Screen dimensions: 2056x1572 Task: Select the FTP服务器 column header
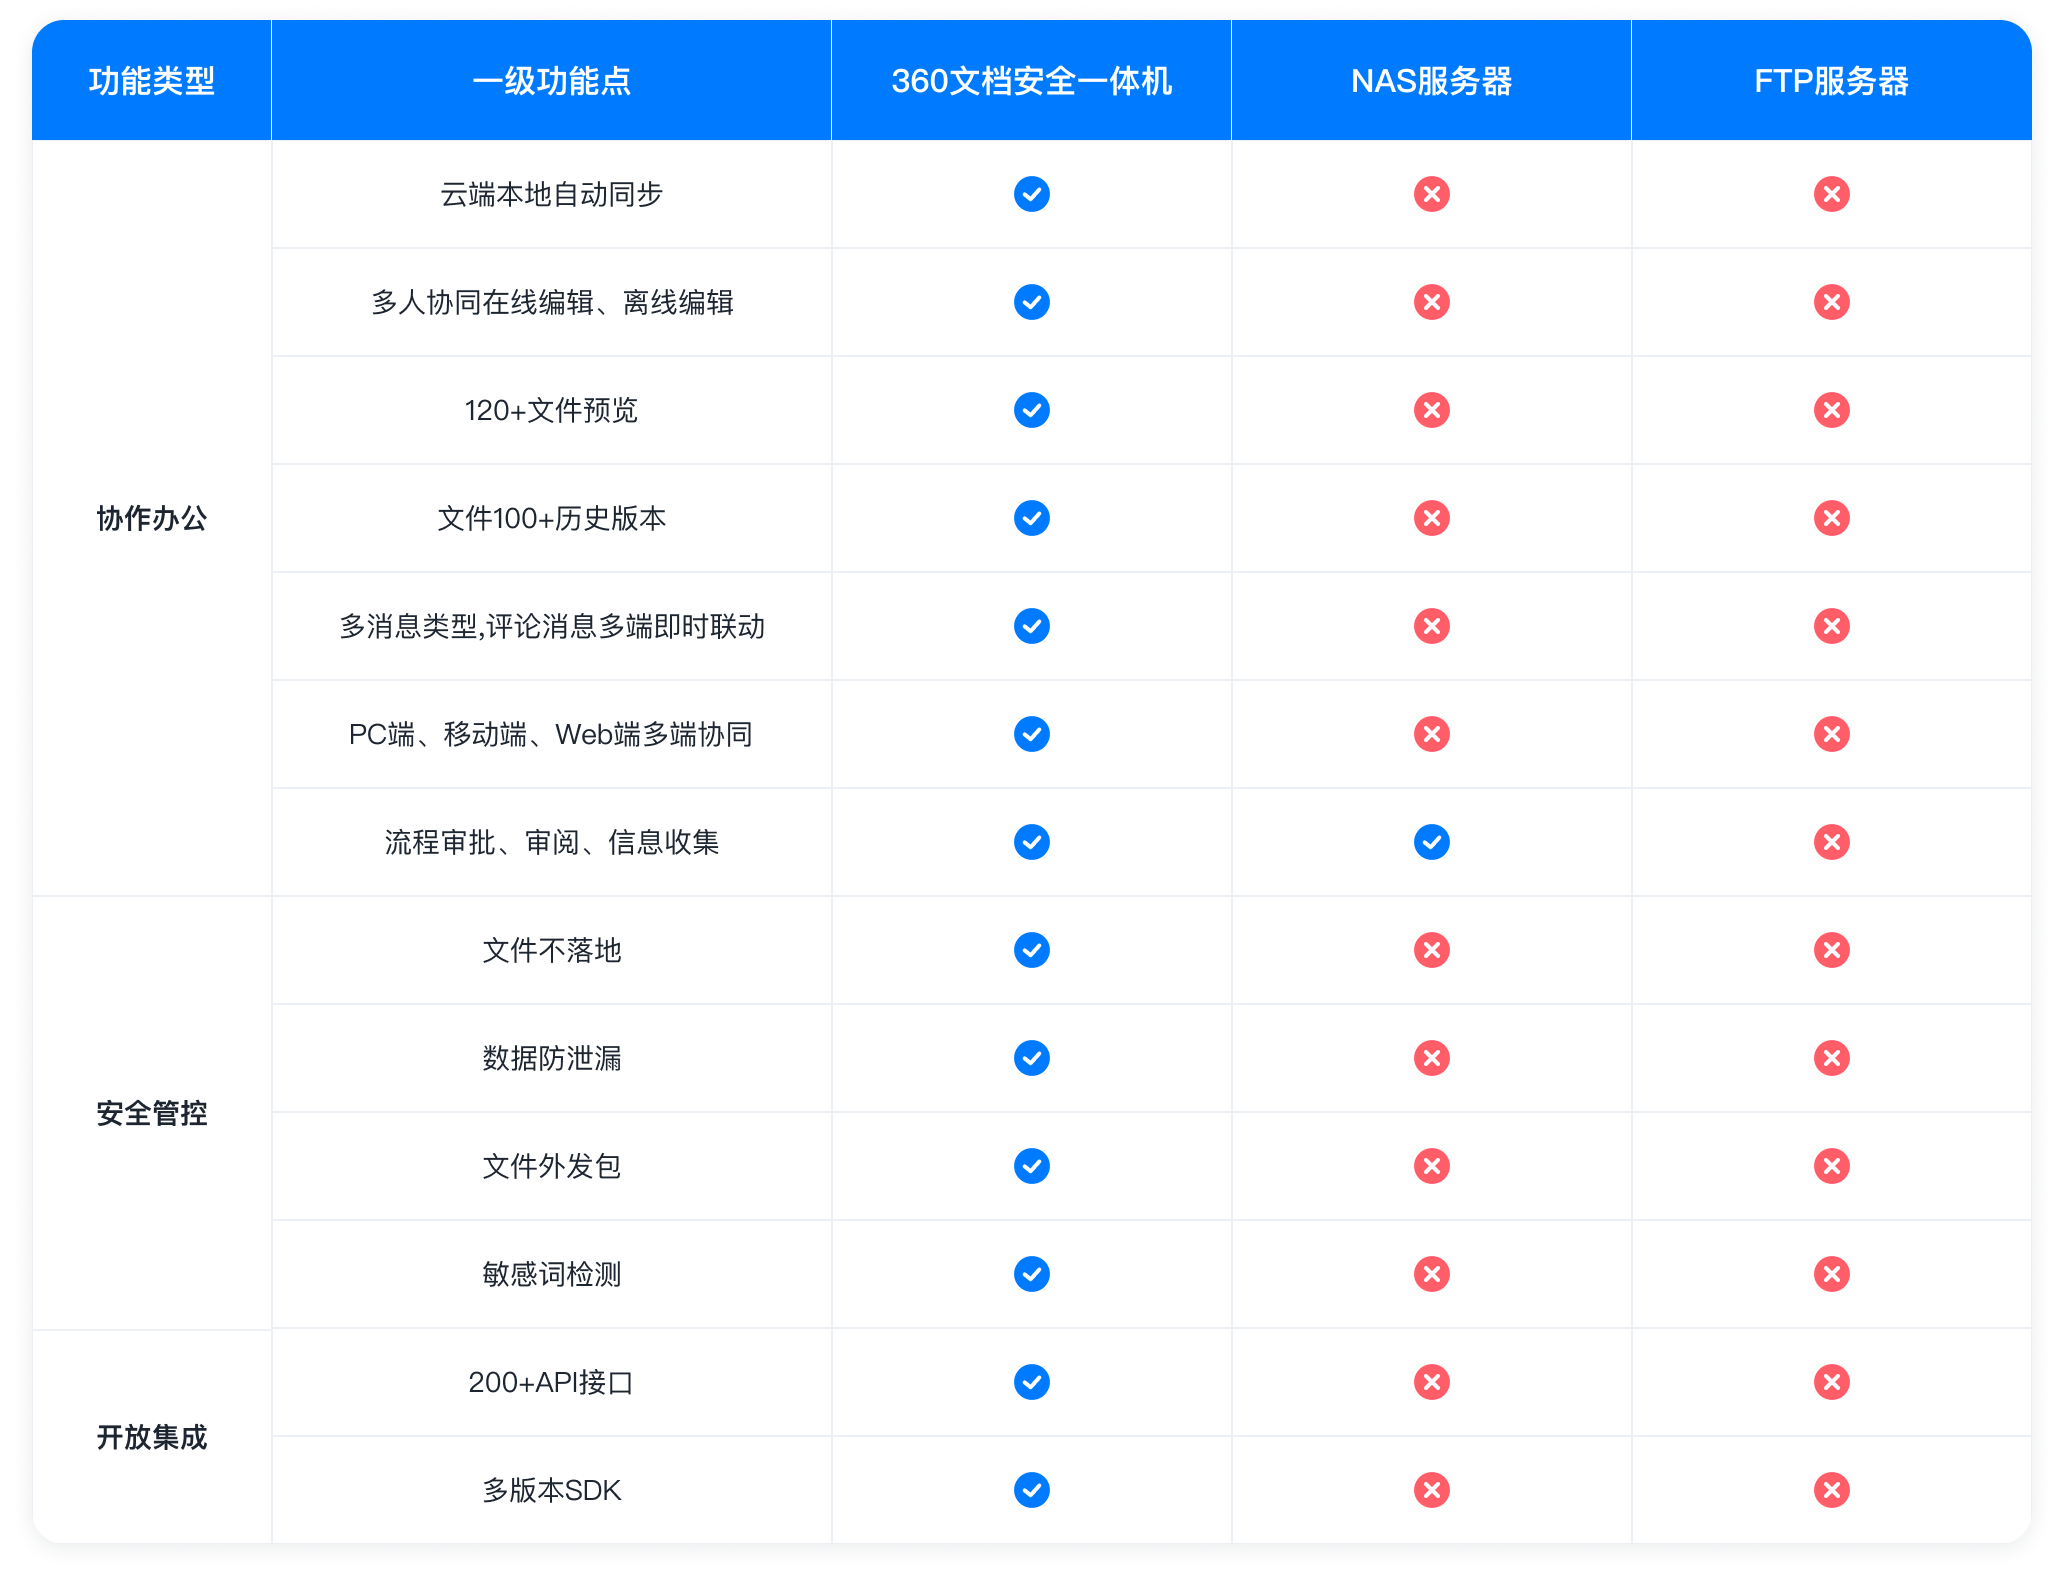point(1831,81)
